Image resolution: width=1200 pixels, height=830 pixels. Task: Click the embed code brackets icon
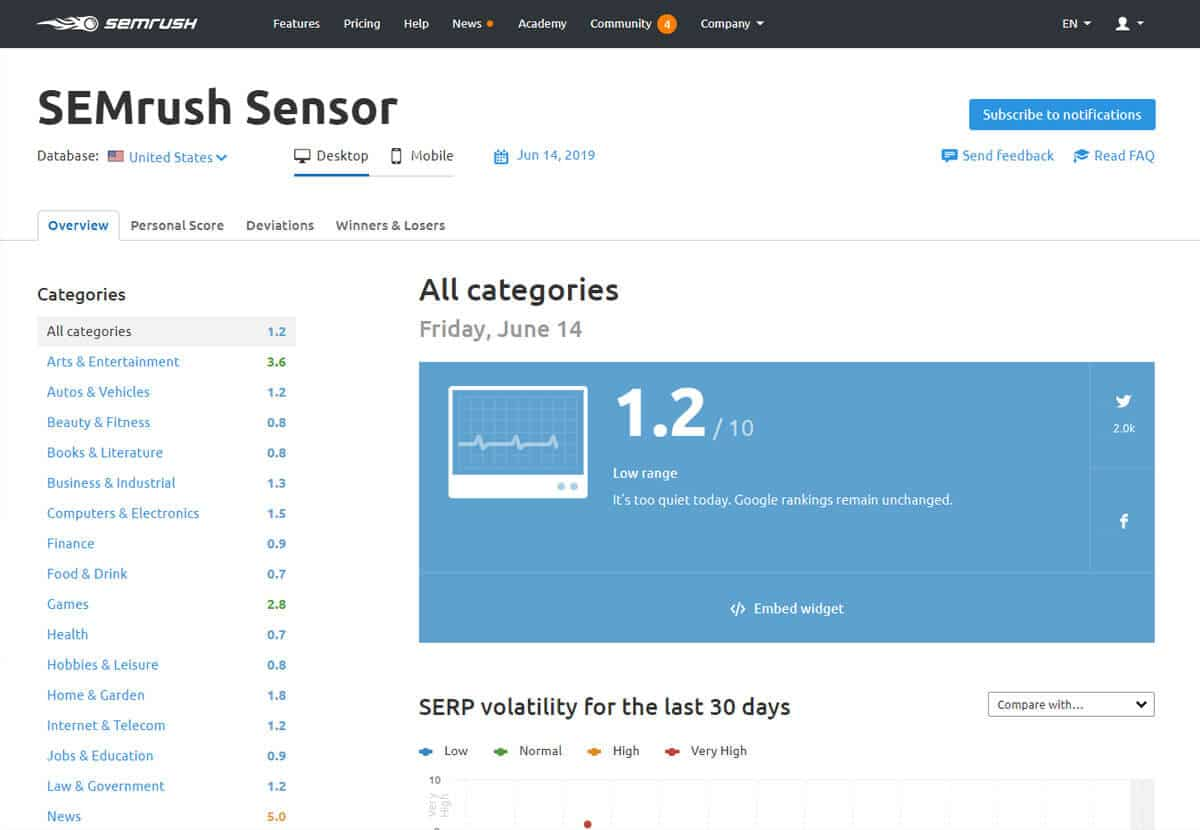pyautogui.click(x=738, y=608)
